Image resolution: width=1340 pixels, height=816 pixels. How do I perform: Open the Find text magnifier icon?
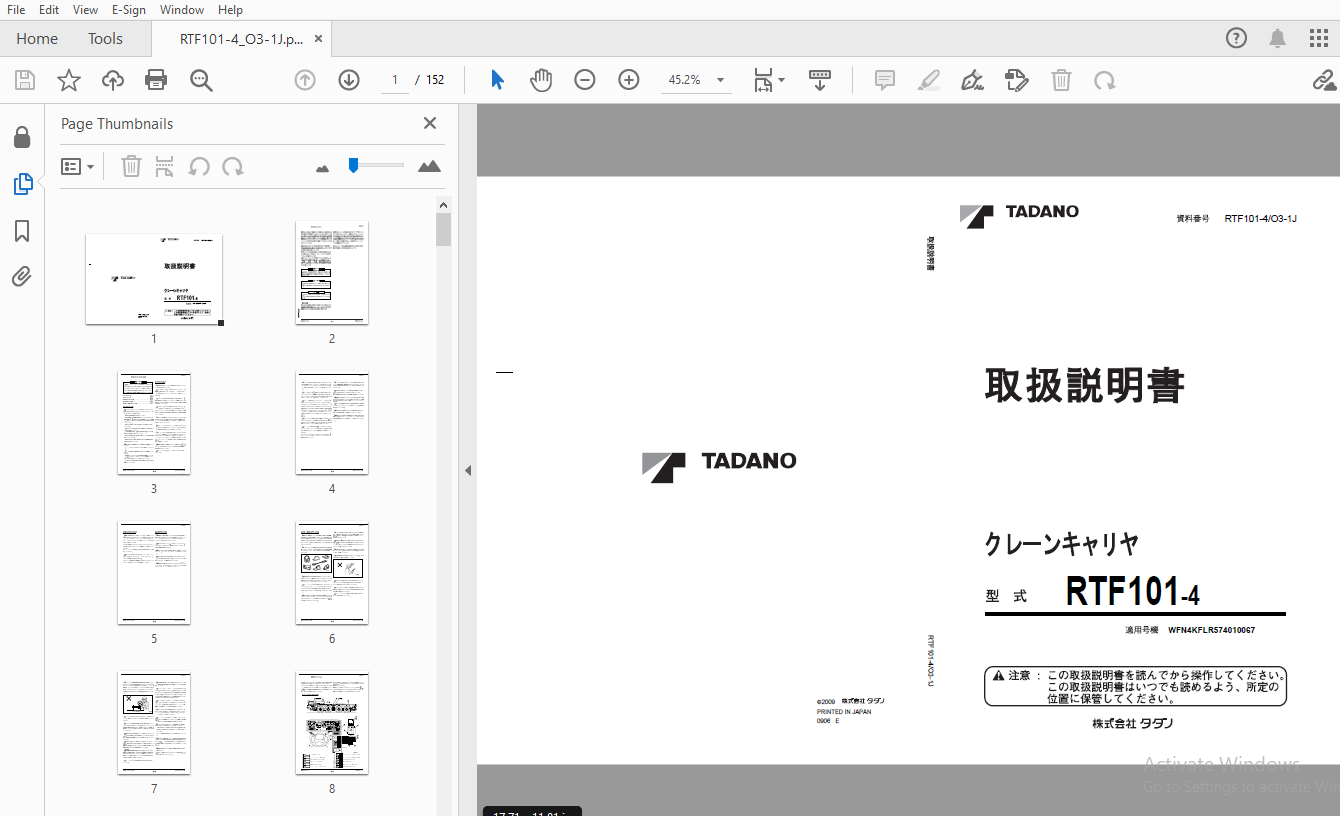(x=201, y=80)
